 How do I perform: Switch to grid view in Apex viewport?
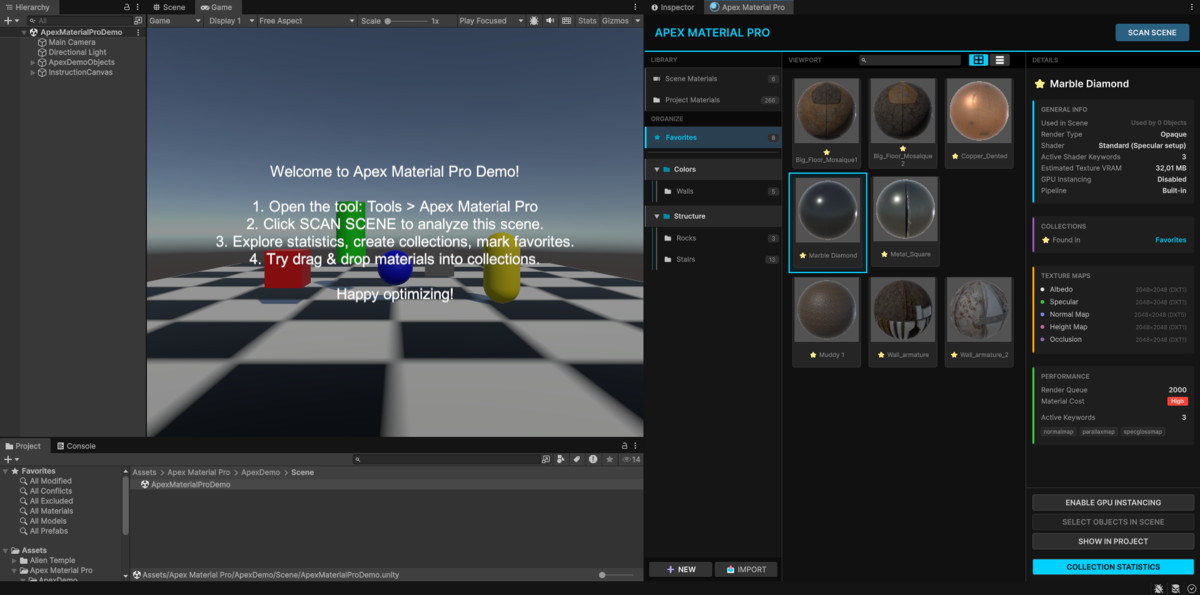[978, 60]
